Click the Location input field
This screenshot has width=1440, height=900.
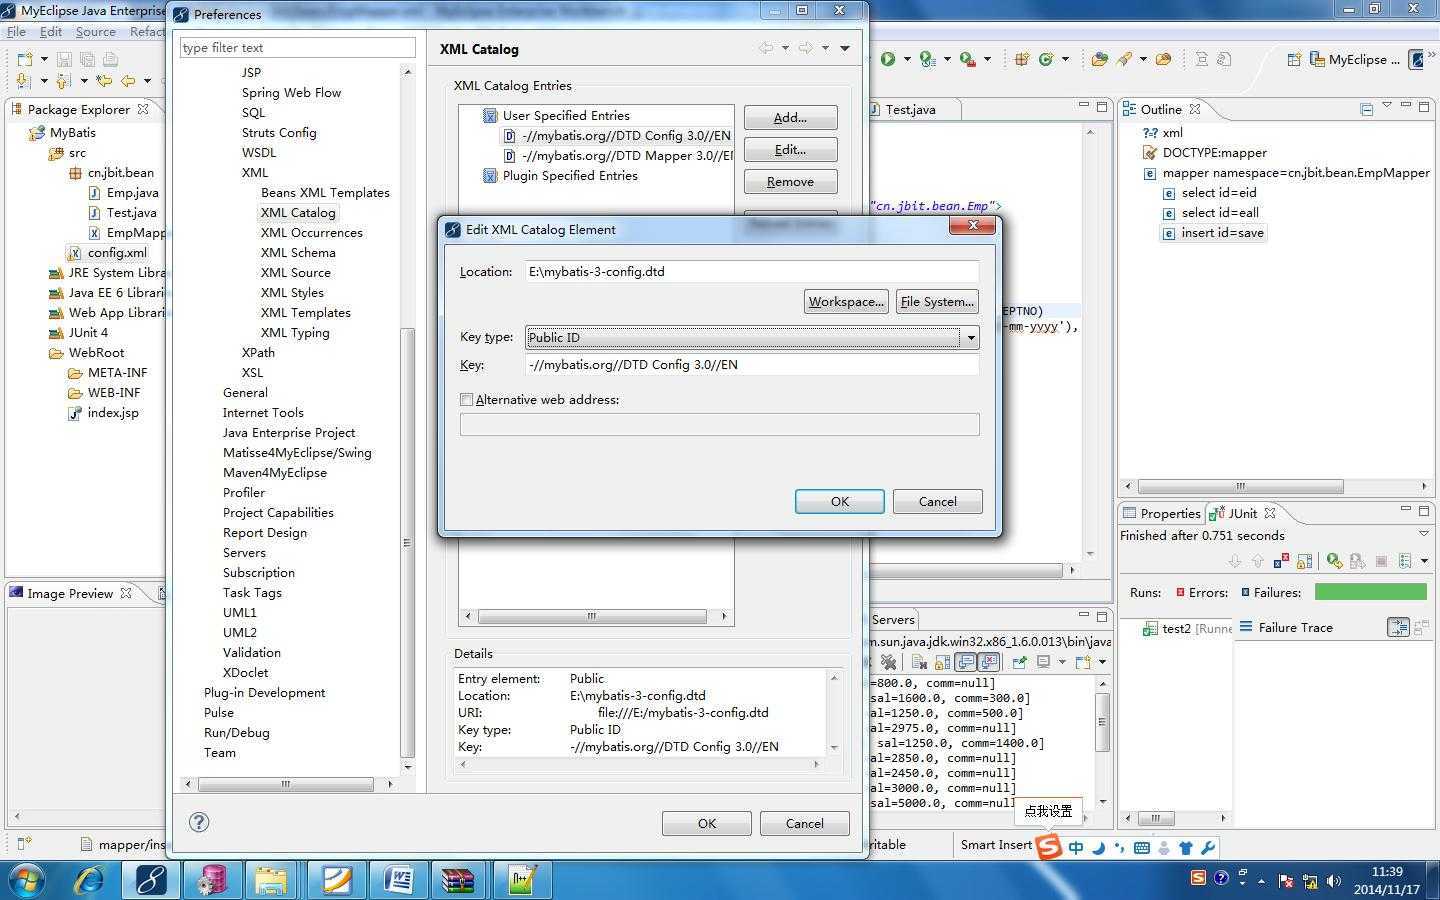coord(752,271)
